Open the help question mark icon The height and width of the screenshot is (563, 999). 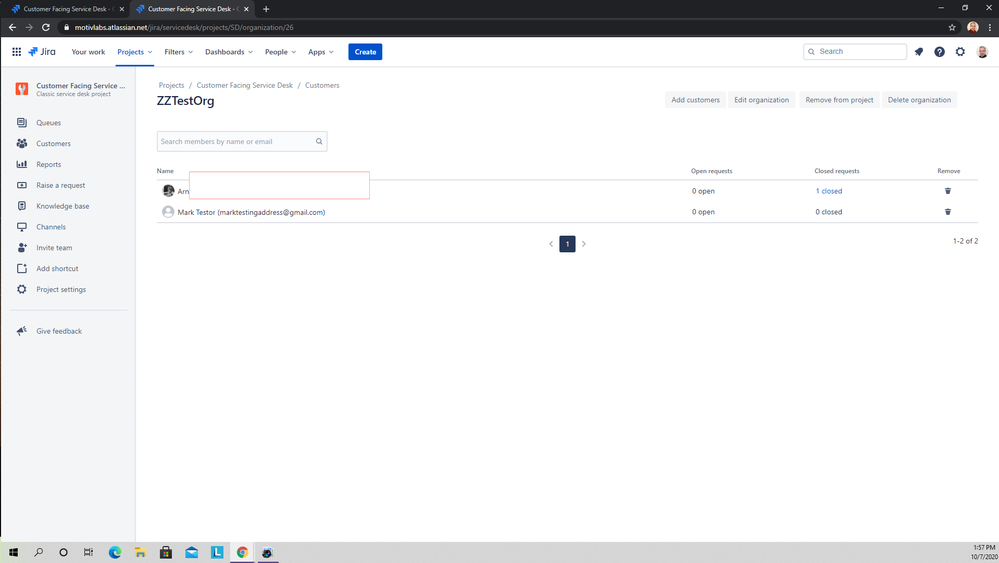click(939, 52)
